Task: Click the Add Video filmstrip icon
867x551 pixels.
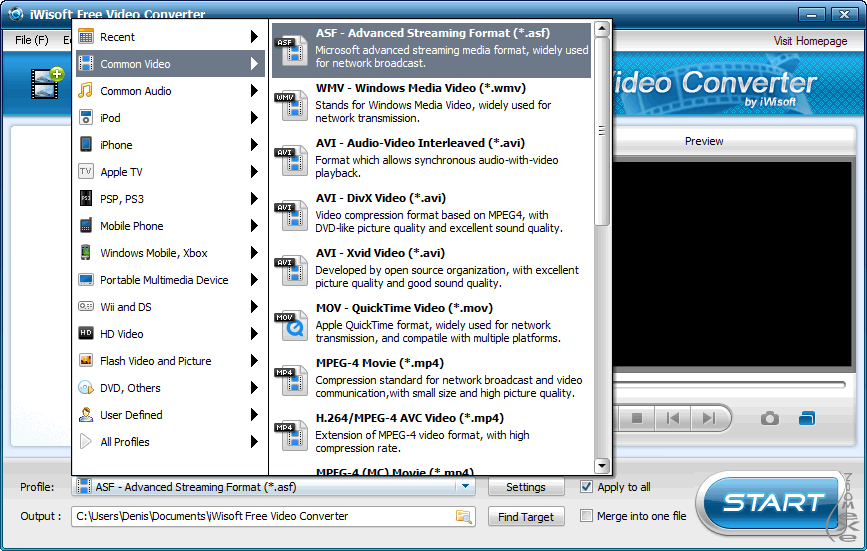Action: click(x=46, y=83)
